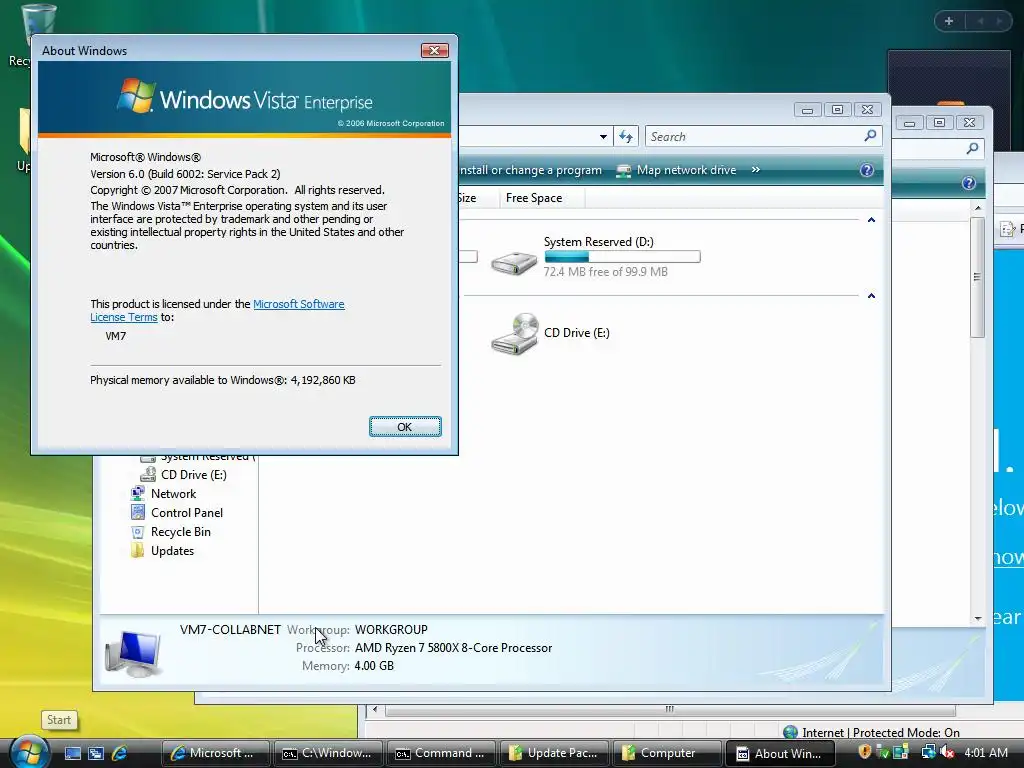The height and width of the screenshot is (768, 1024).
Task: Click the System Reserved (D:) usage bar
Action: pos(622,257)
